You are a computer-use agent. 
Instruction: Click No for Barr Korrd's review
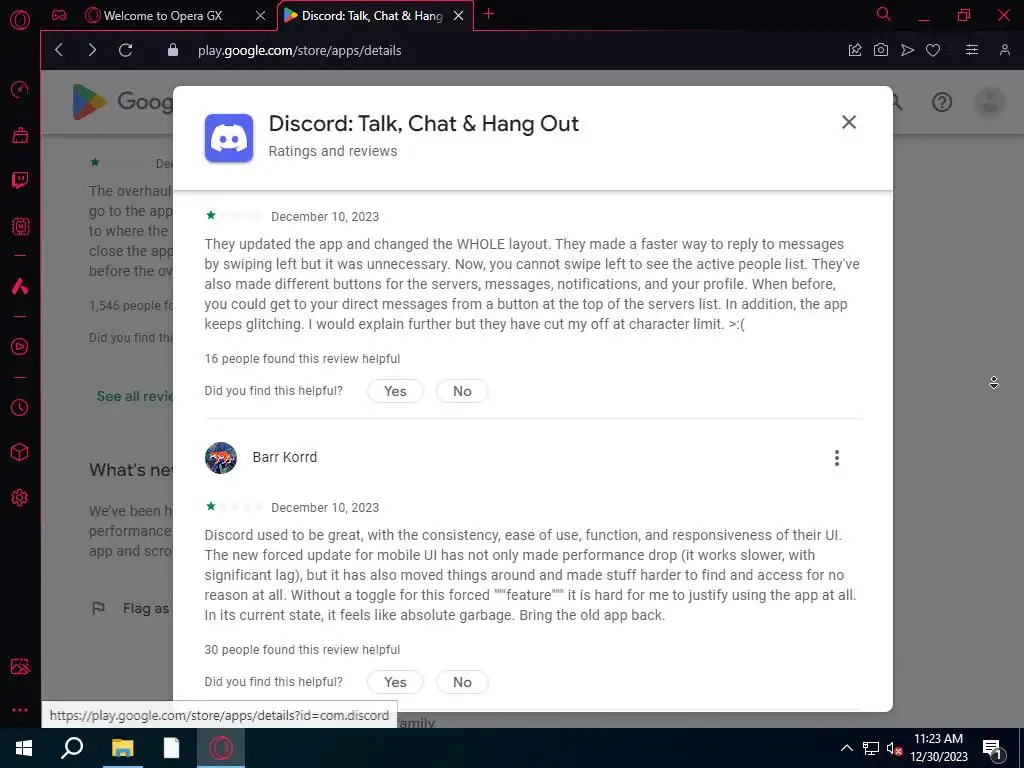click(462, 682)
